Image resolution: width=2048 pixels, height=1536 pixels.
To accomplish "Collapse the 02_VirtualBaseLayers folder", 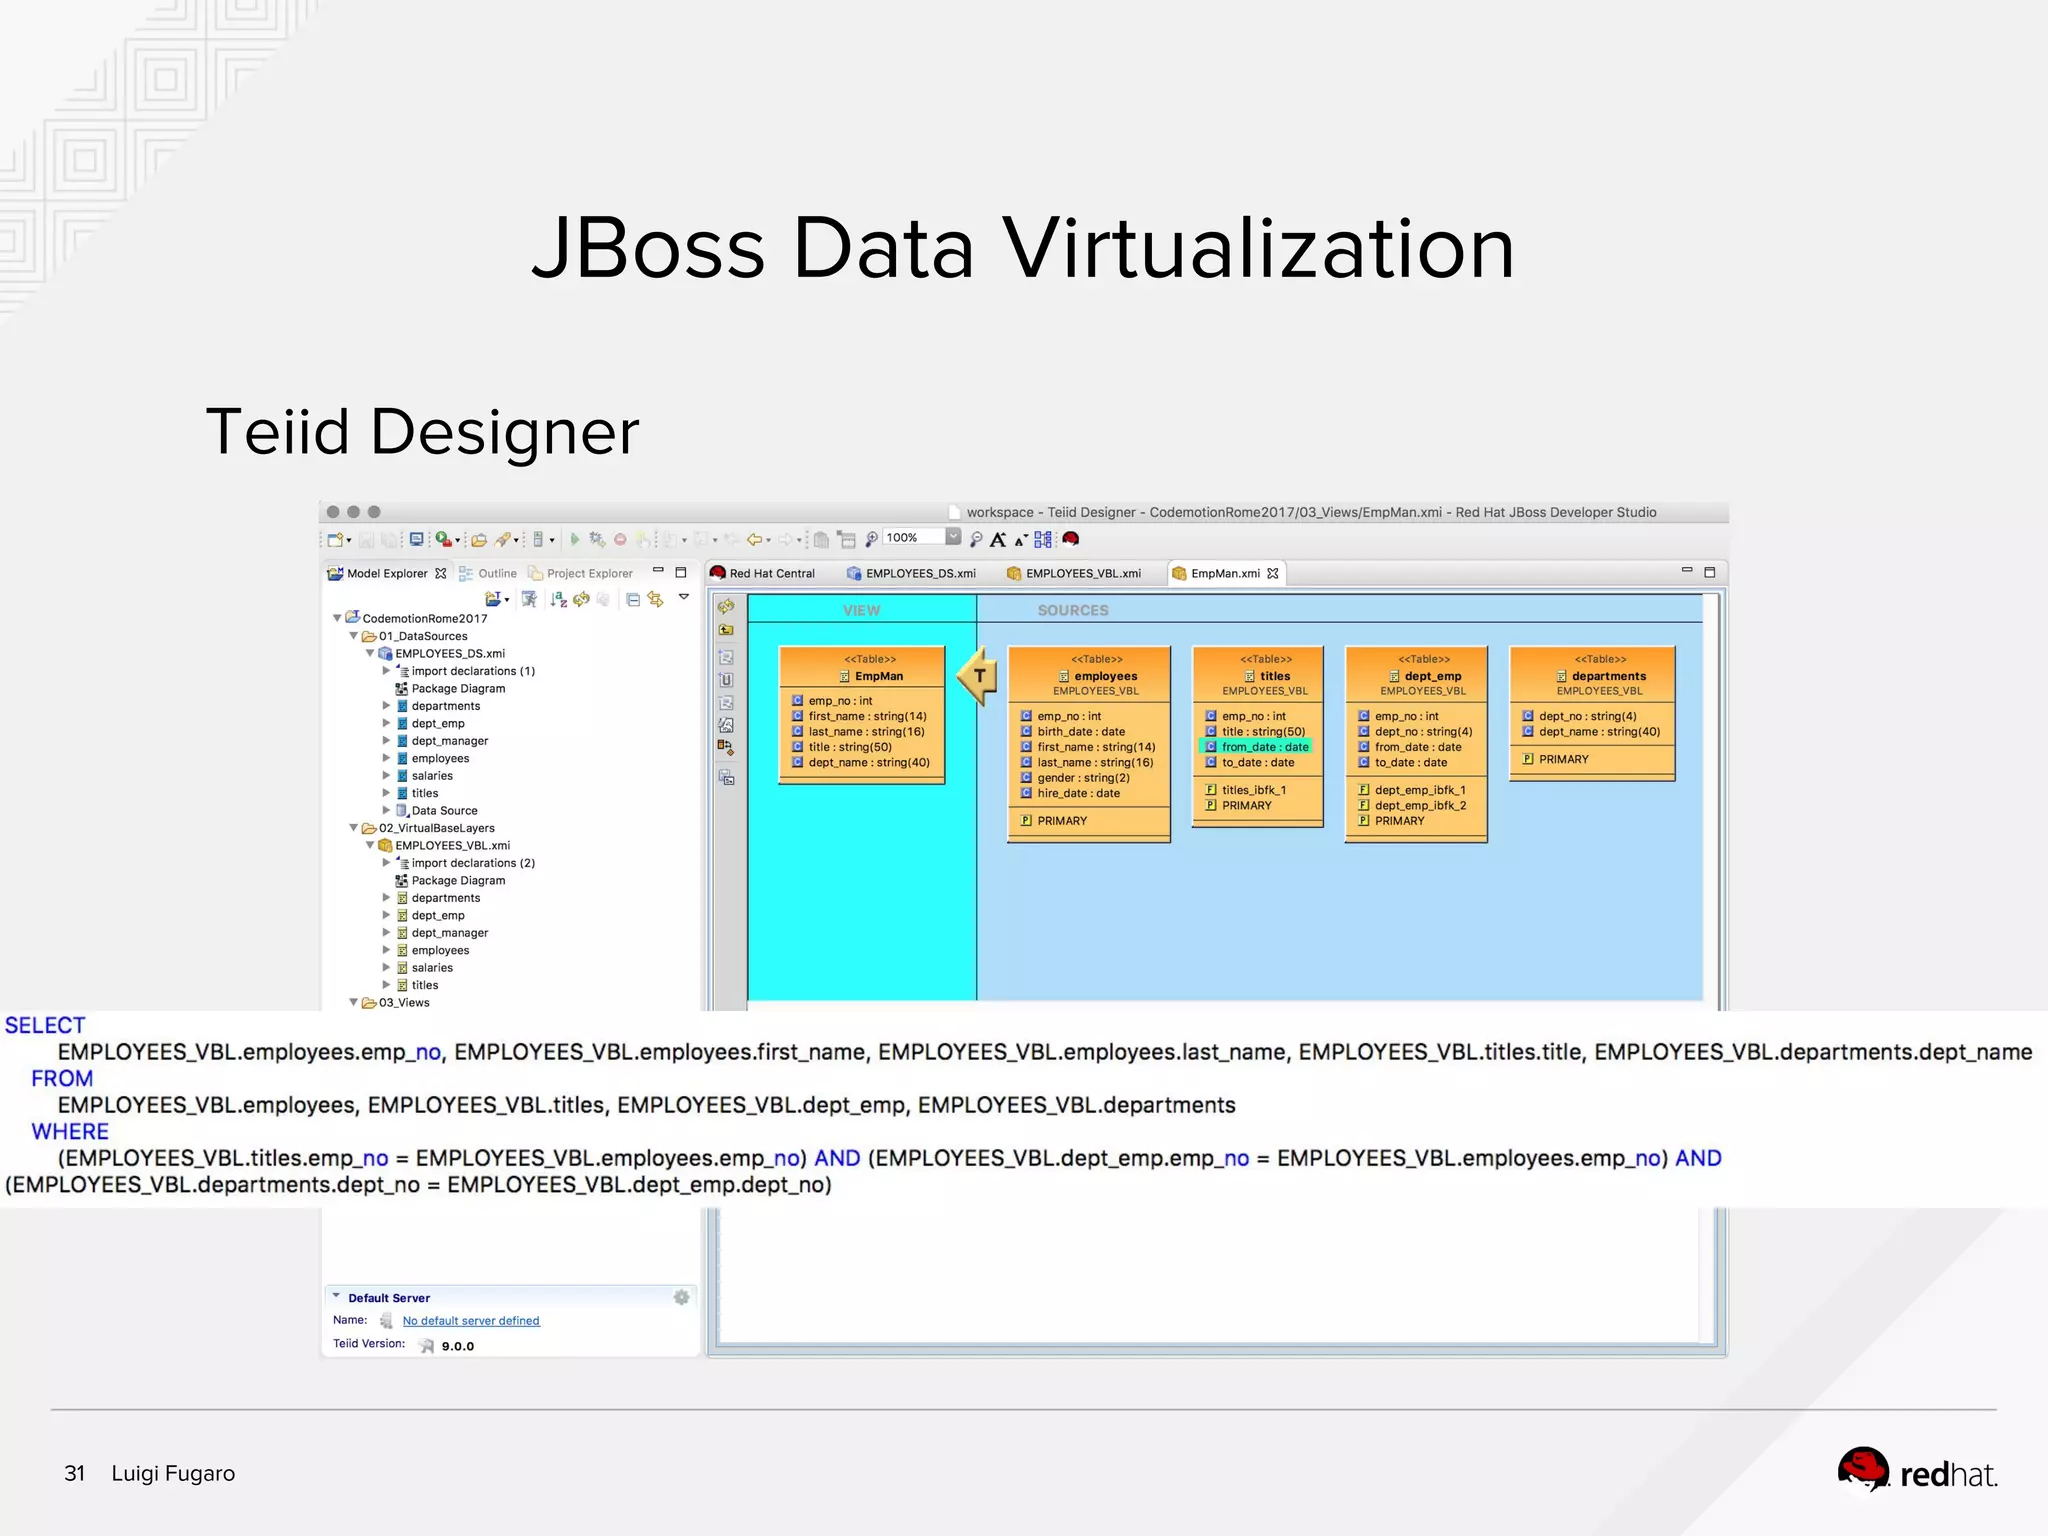I will [353, 828].
